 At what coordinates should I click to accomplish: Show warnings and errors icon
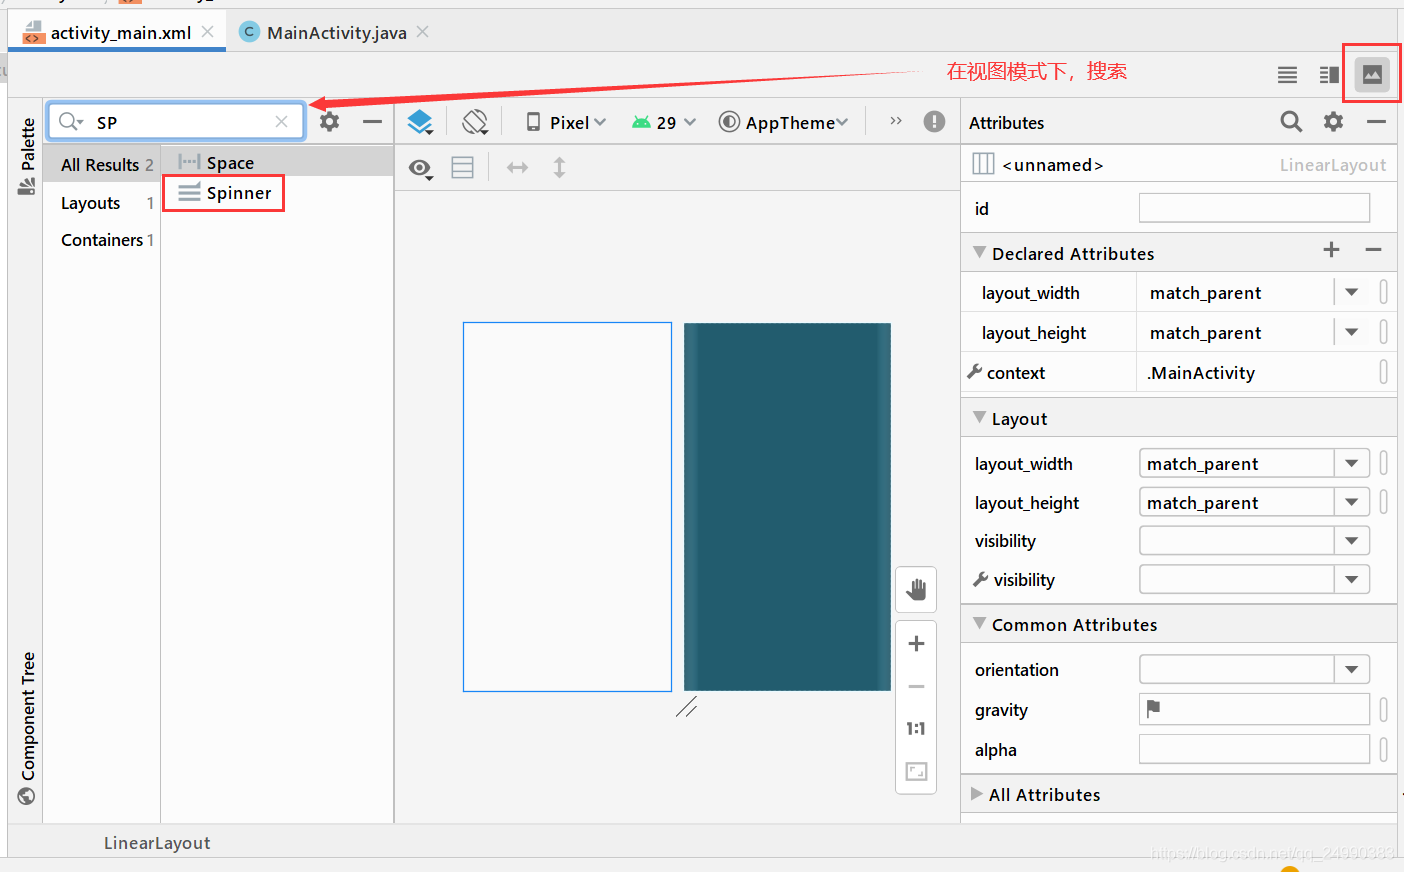pos(934,121)
